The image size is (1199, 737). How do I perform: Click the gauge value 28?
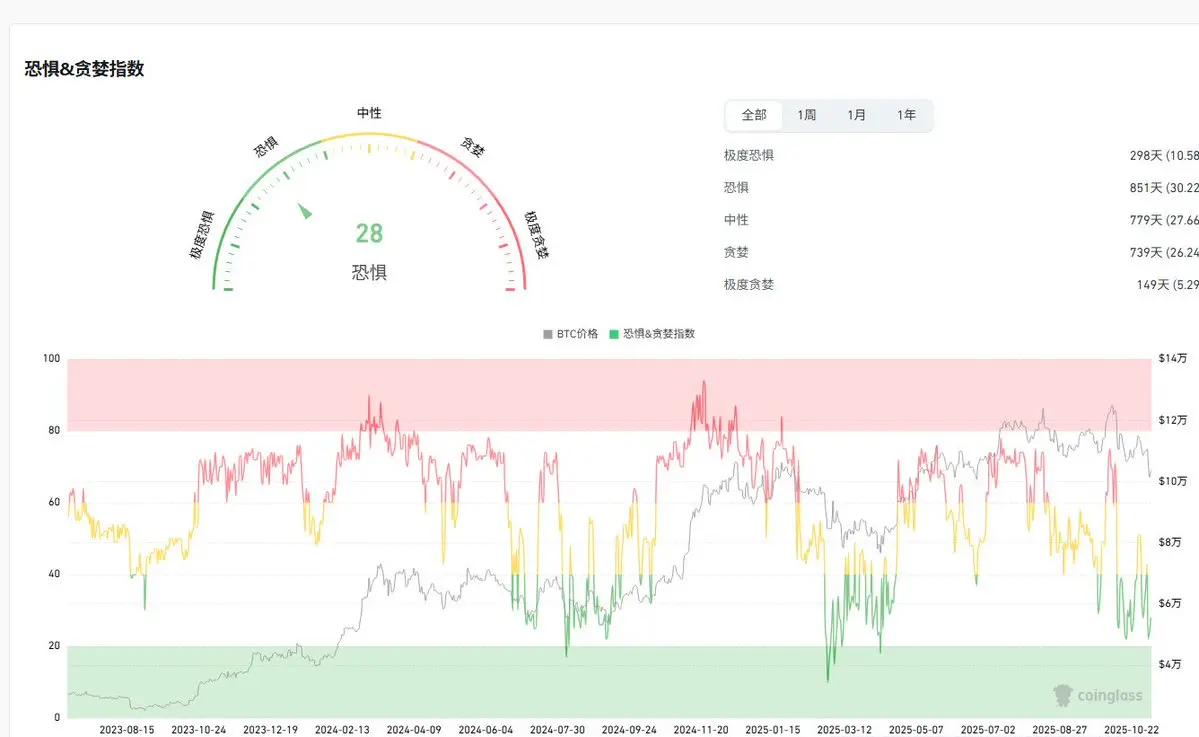369,233
